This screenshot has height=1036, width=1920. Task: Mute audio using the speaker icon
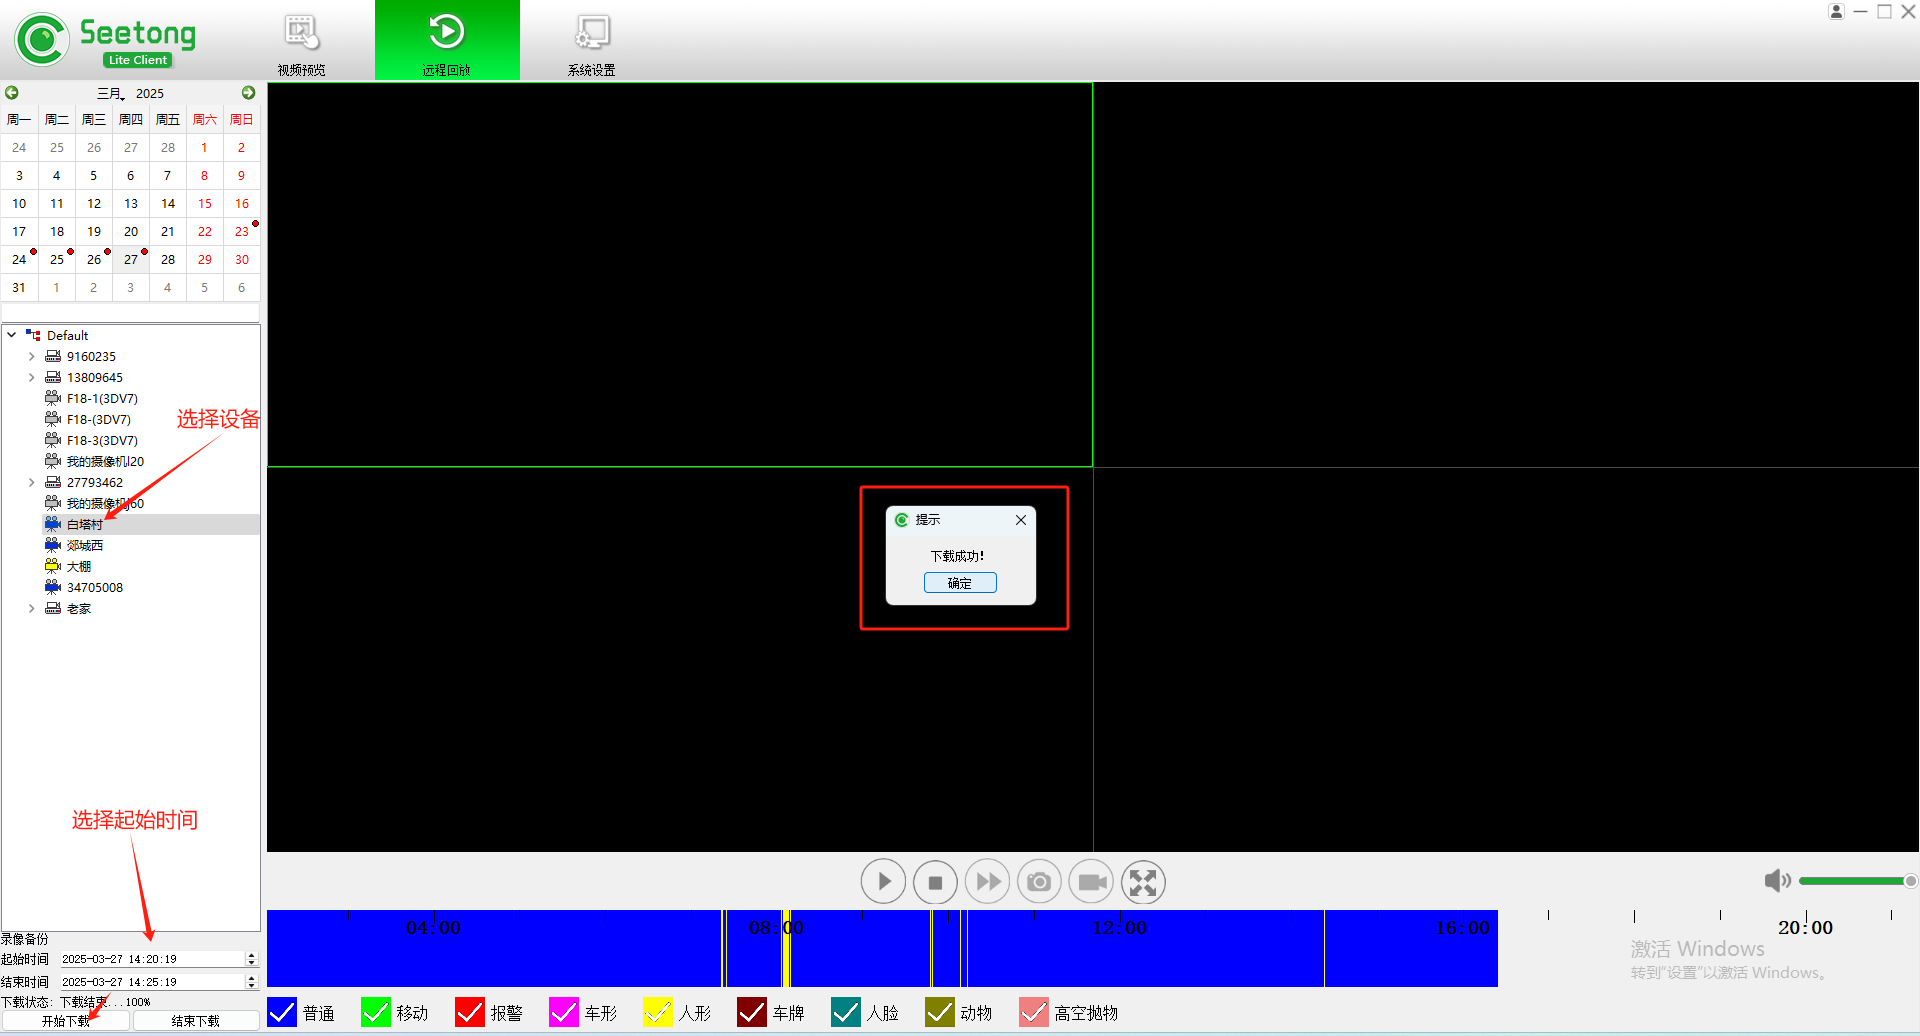point(1776,881)
